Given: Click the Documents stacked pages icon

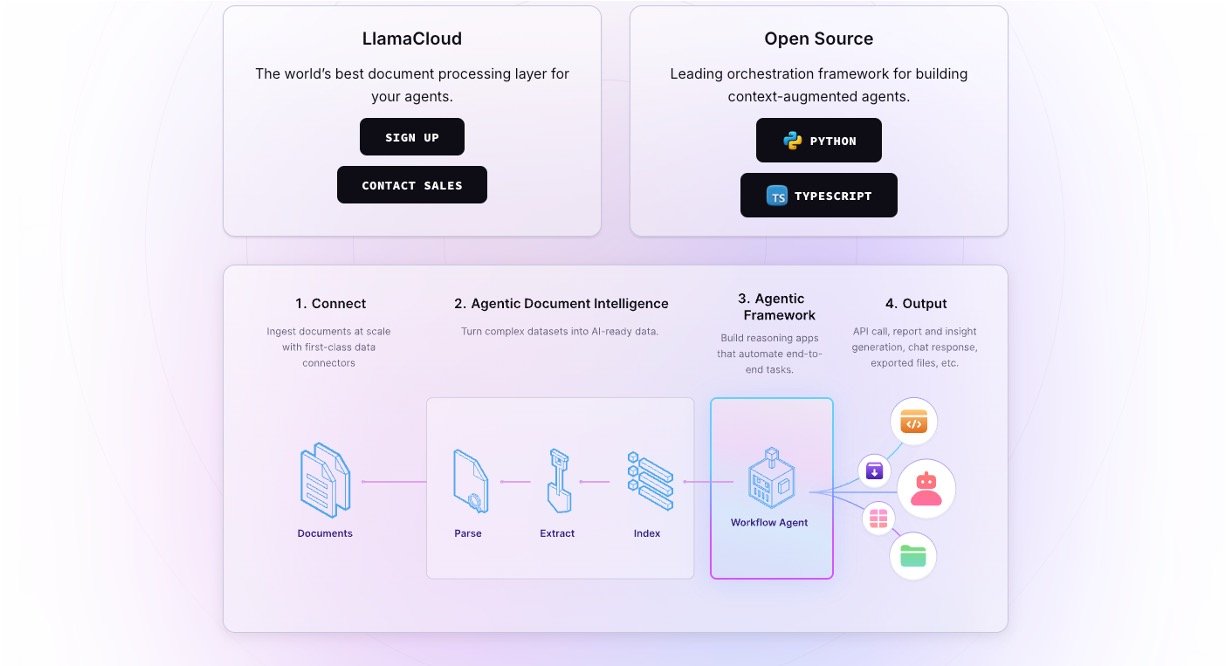Looking at the screenshot, I should (325, 480).
